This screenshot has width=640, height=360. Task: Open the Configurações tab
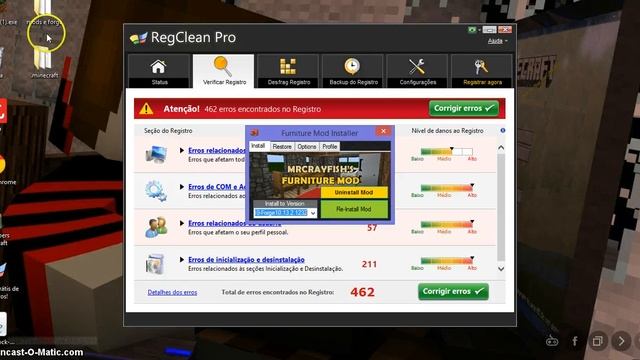(417, 71)
